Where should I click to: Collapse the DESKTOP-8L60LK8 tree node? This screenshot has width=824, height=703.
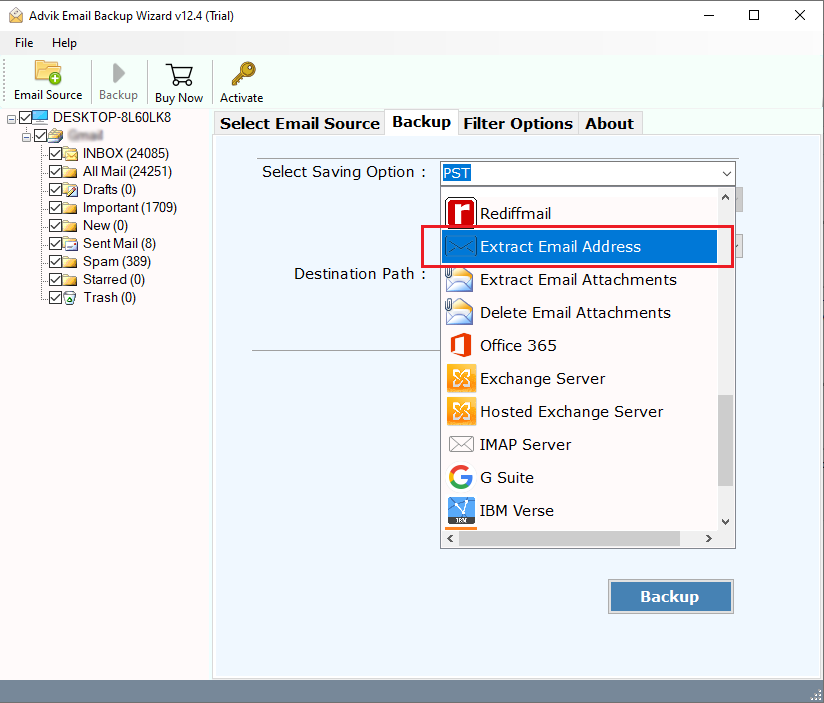click(11, 119)
